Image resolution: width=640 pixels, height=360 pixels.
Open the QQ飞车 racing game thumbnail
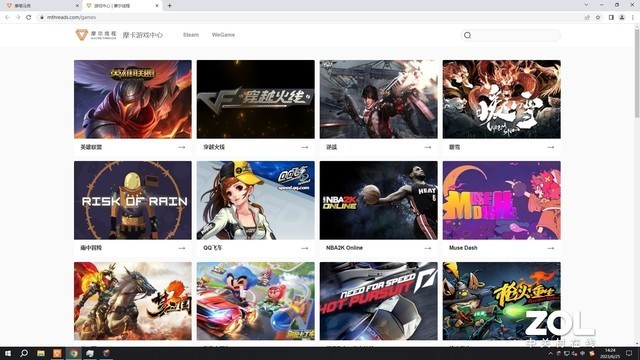click(x=256, y=200)
